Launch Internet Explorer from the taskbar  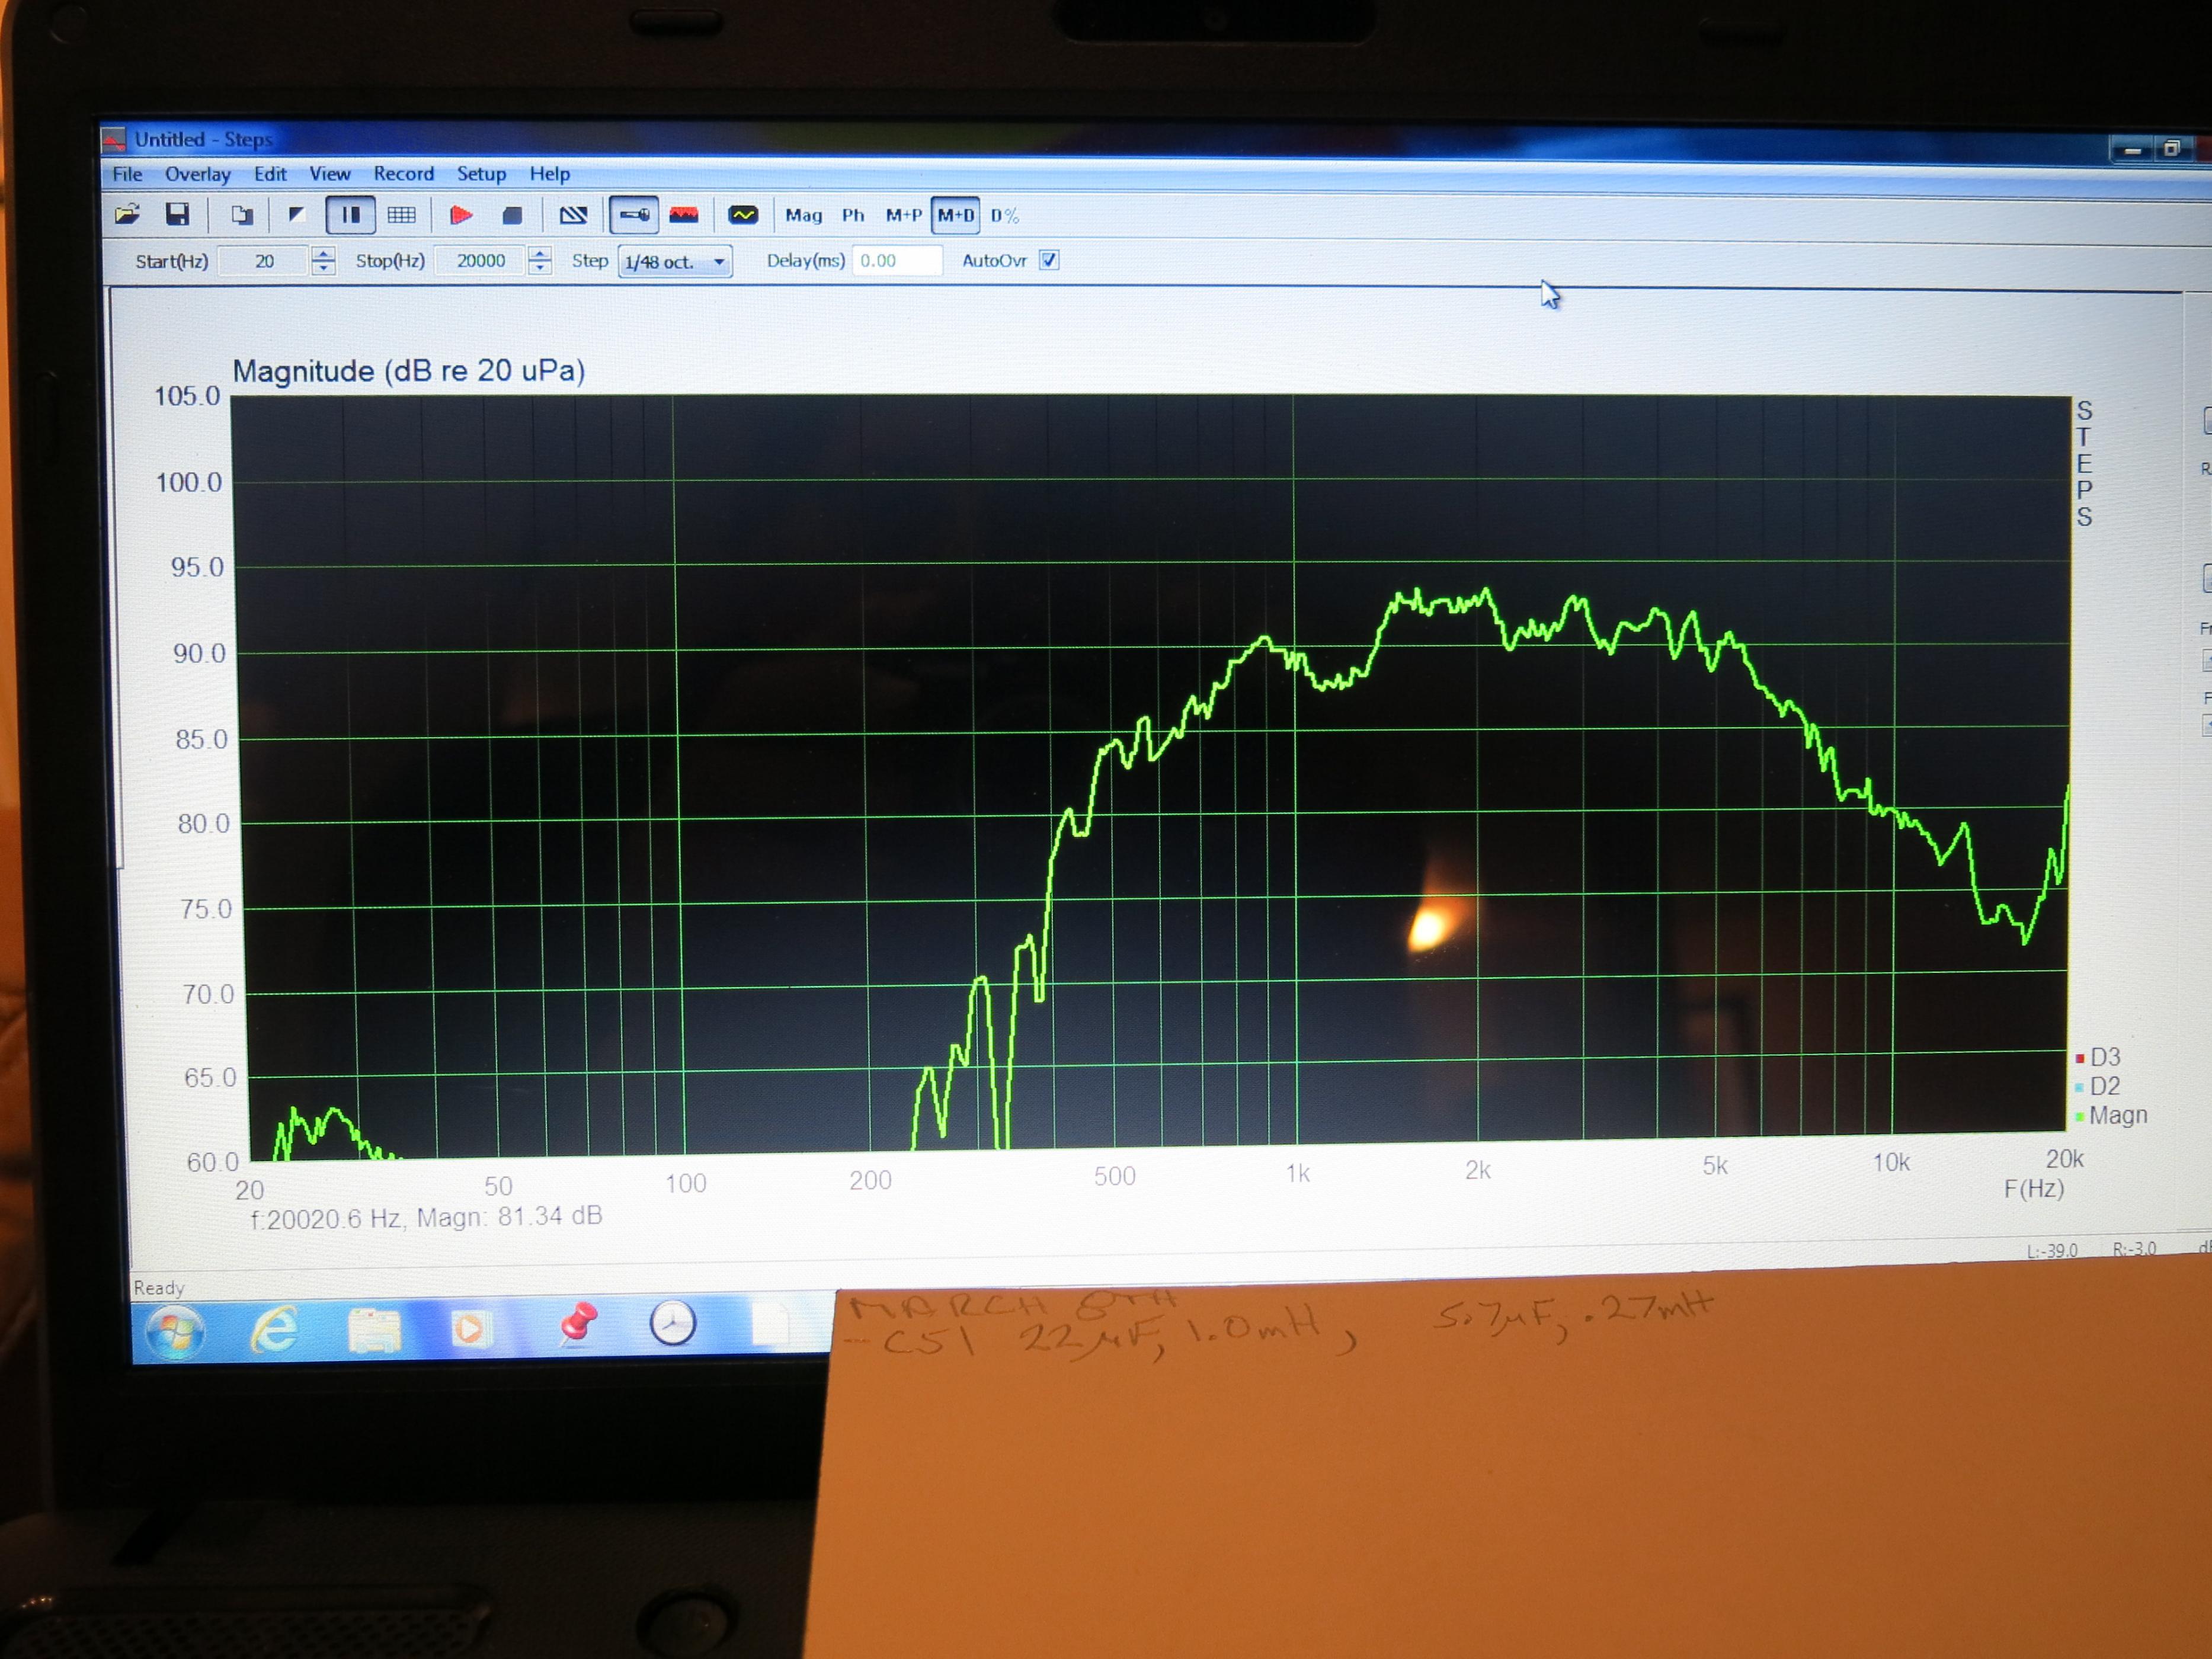tap(274, 1330)
